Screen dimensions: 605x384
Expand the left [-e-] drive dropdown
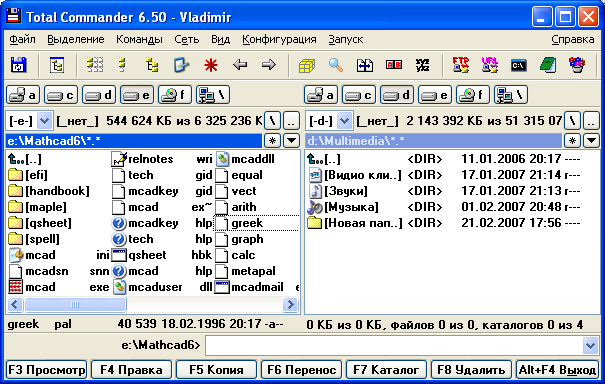pyautogui.click(x=44, y=121)
